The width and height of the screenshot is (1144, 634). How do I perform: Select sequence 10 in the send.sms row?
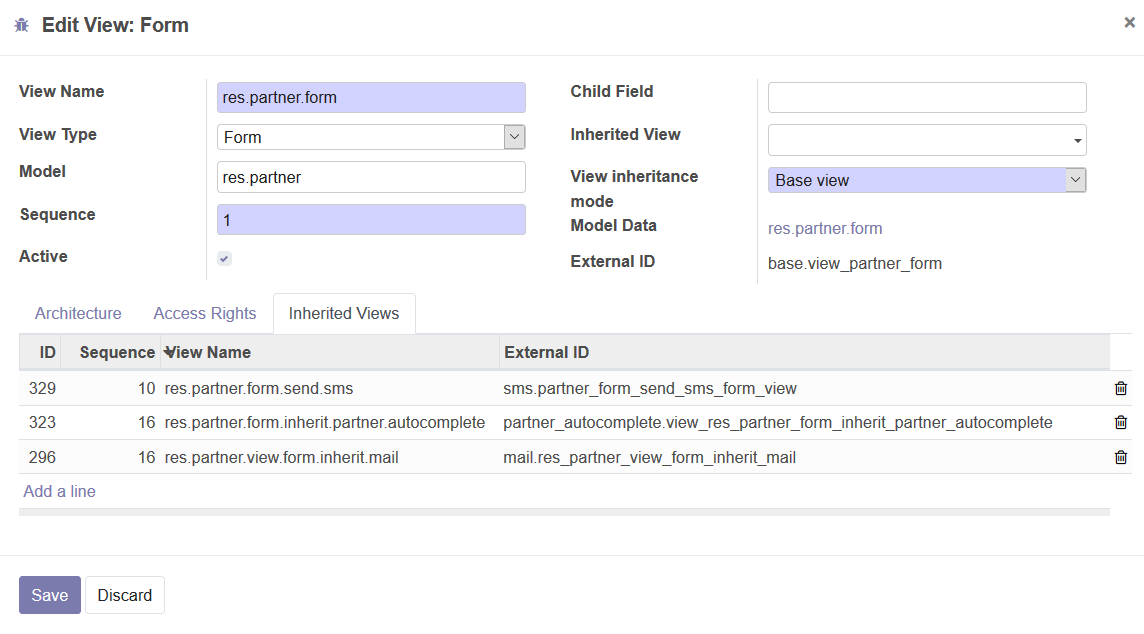tap(147, 389)
